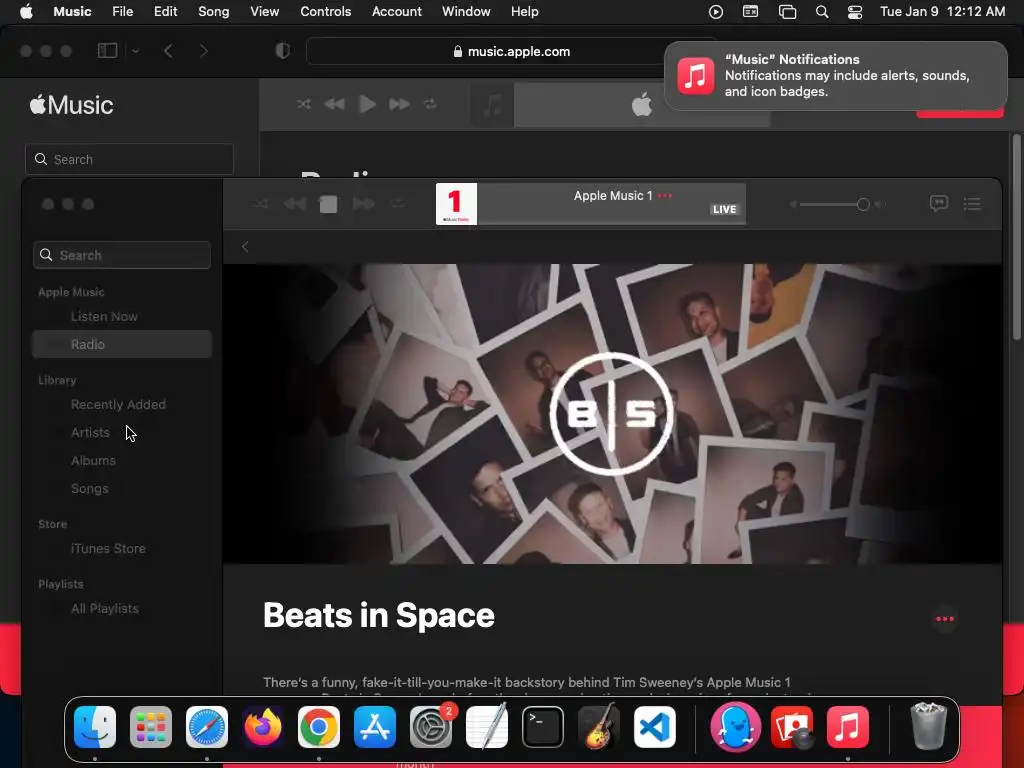The width and height of the screenshot is (1024, 768).
Task: Open the red more options button for Beats in Space
Action: click(x=944, y=619)
